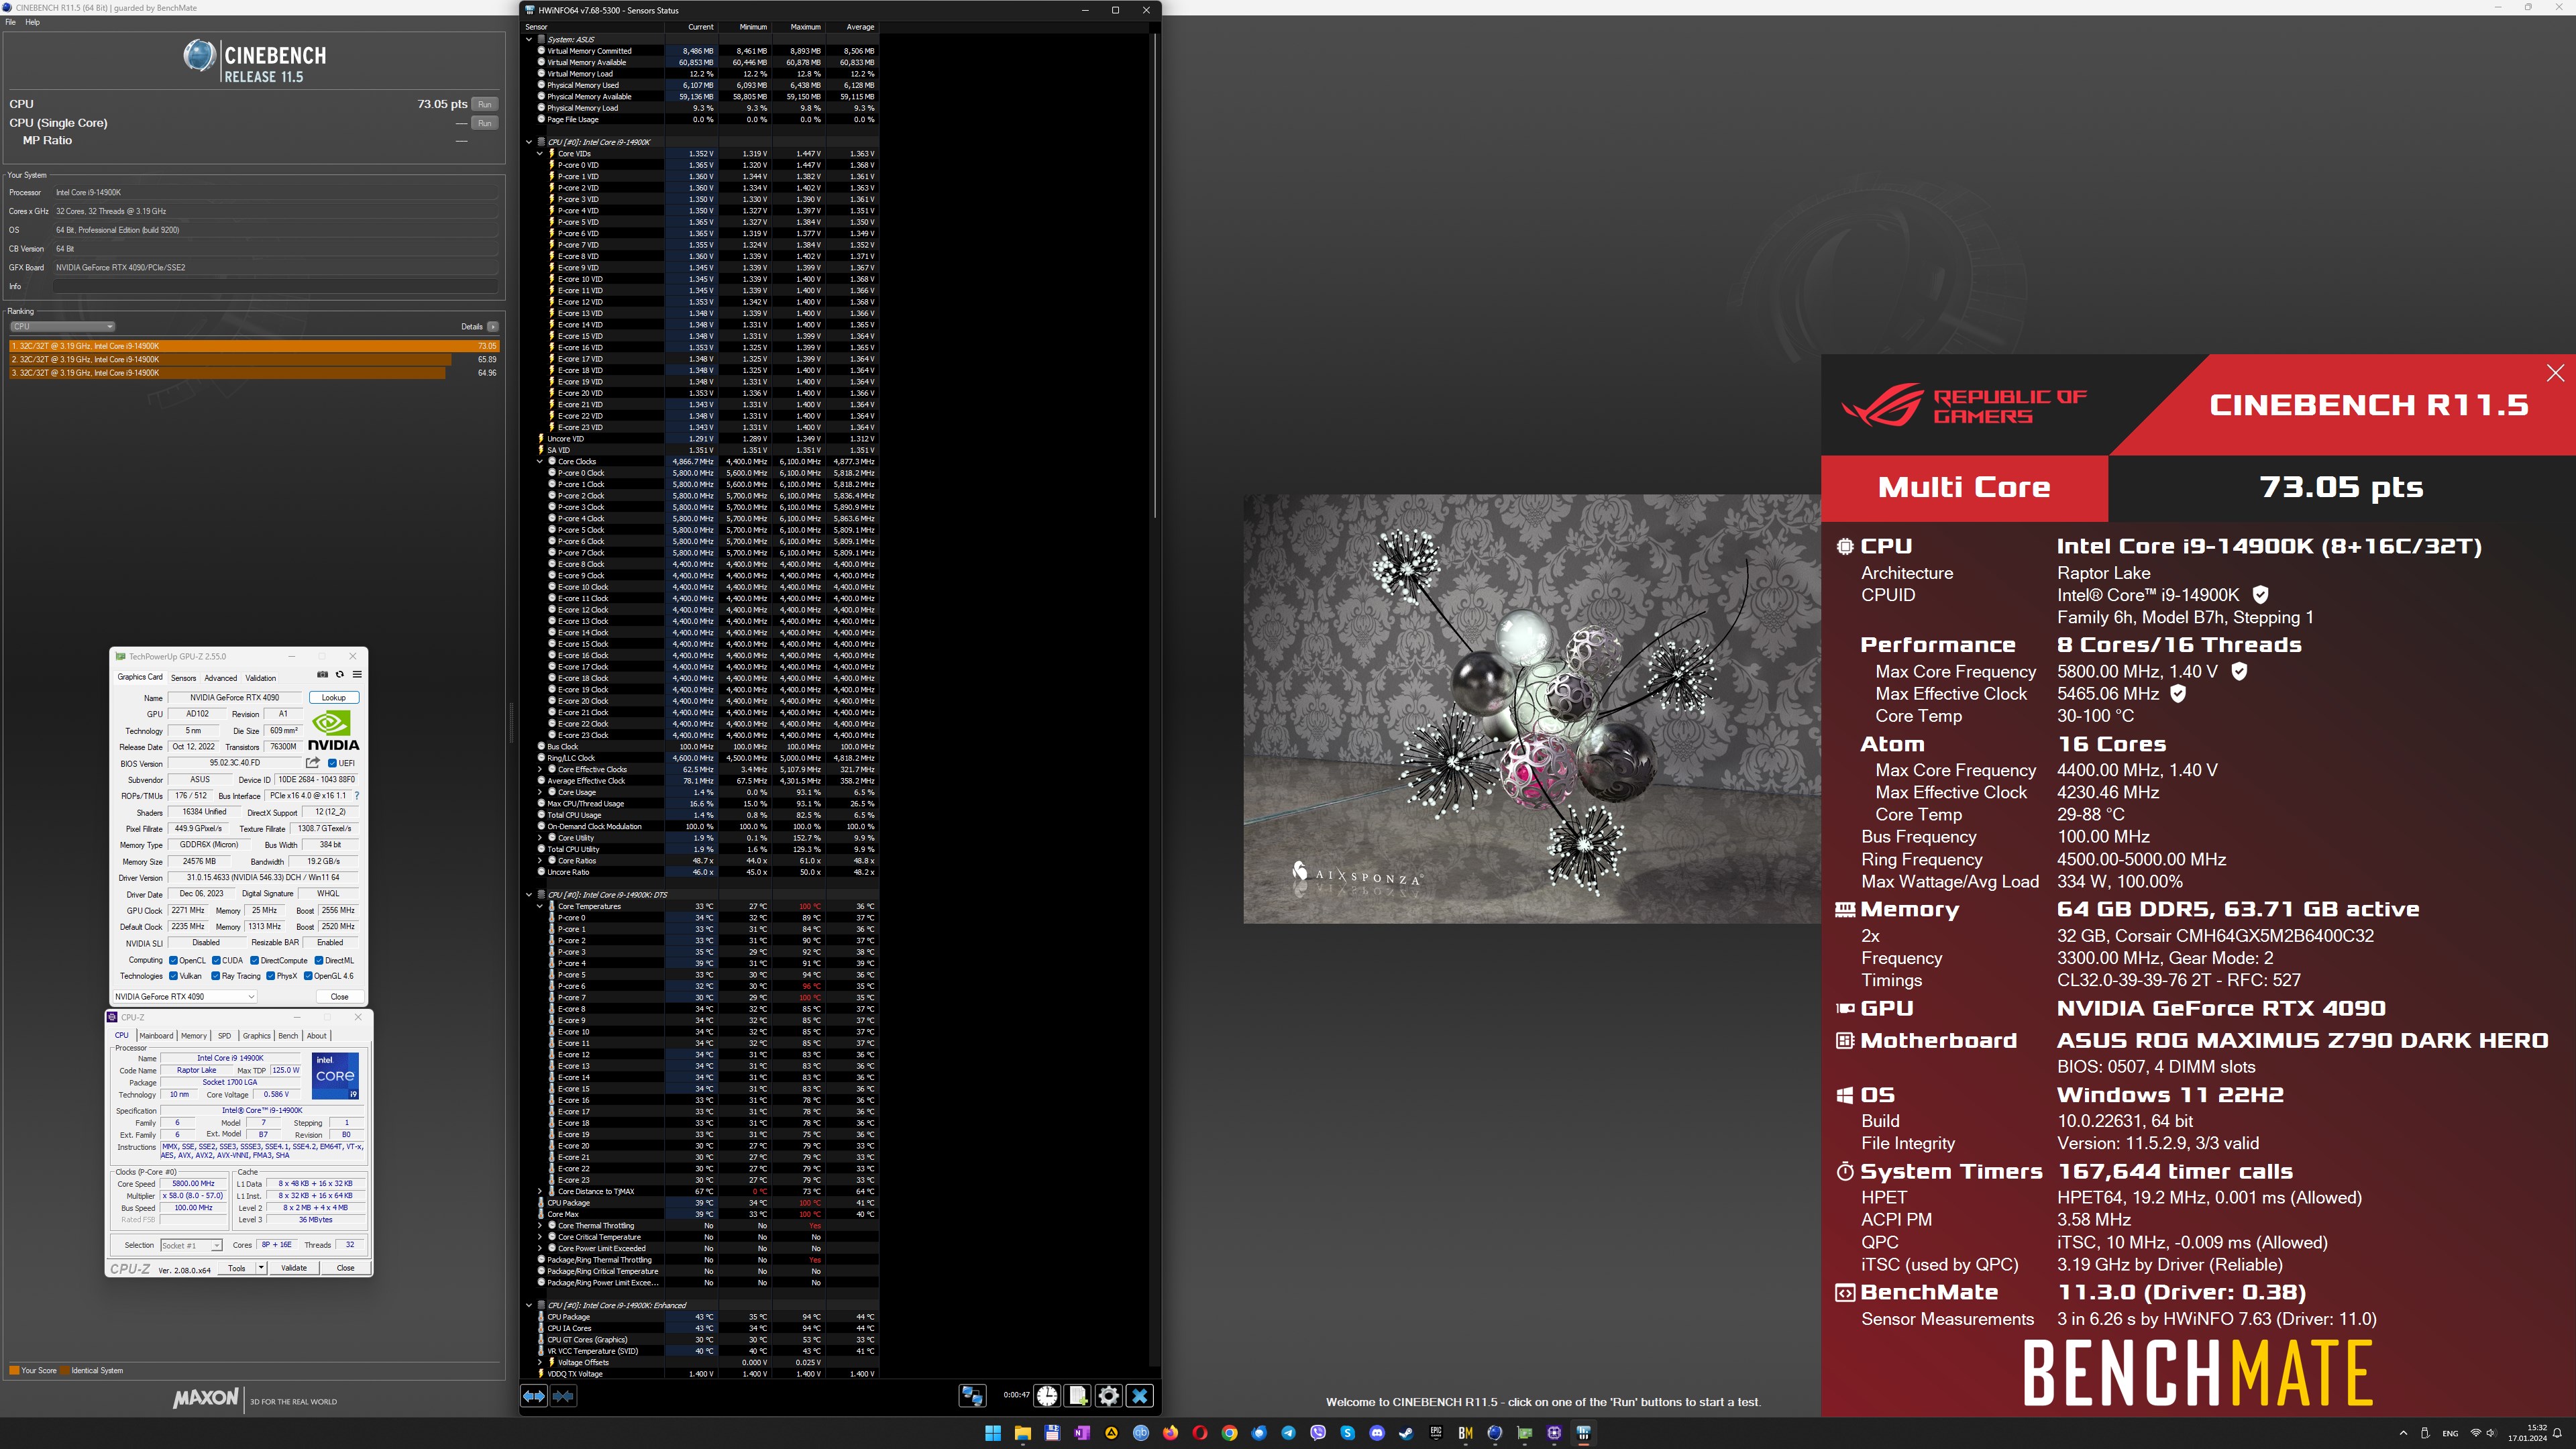Image resolution: width=2576 pixels, height=1449 pixels.
Task: Switch to GPU-Z Validation tab
Action: [x=261, y=678]
